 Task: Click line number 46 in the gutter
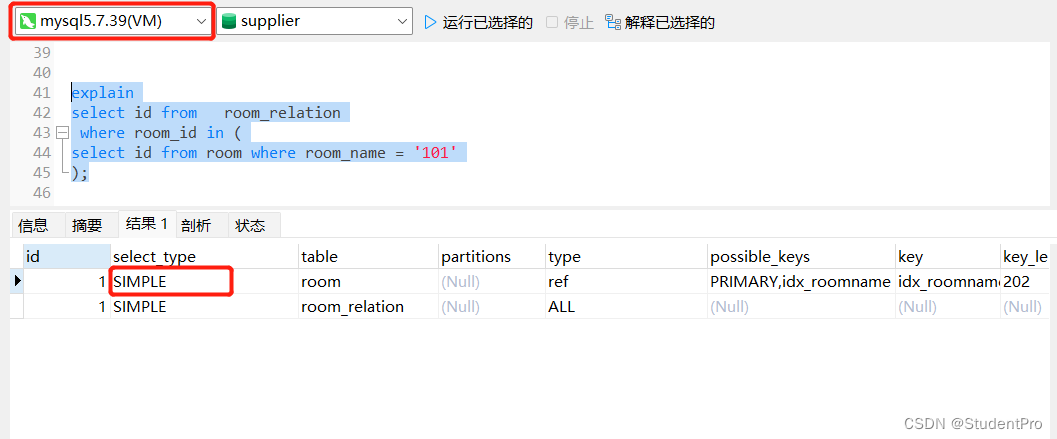click(42, 193)
